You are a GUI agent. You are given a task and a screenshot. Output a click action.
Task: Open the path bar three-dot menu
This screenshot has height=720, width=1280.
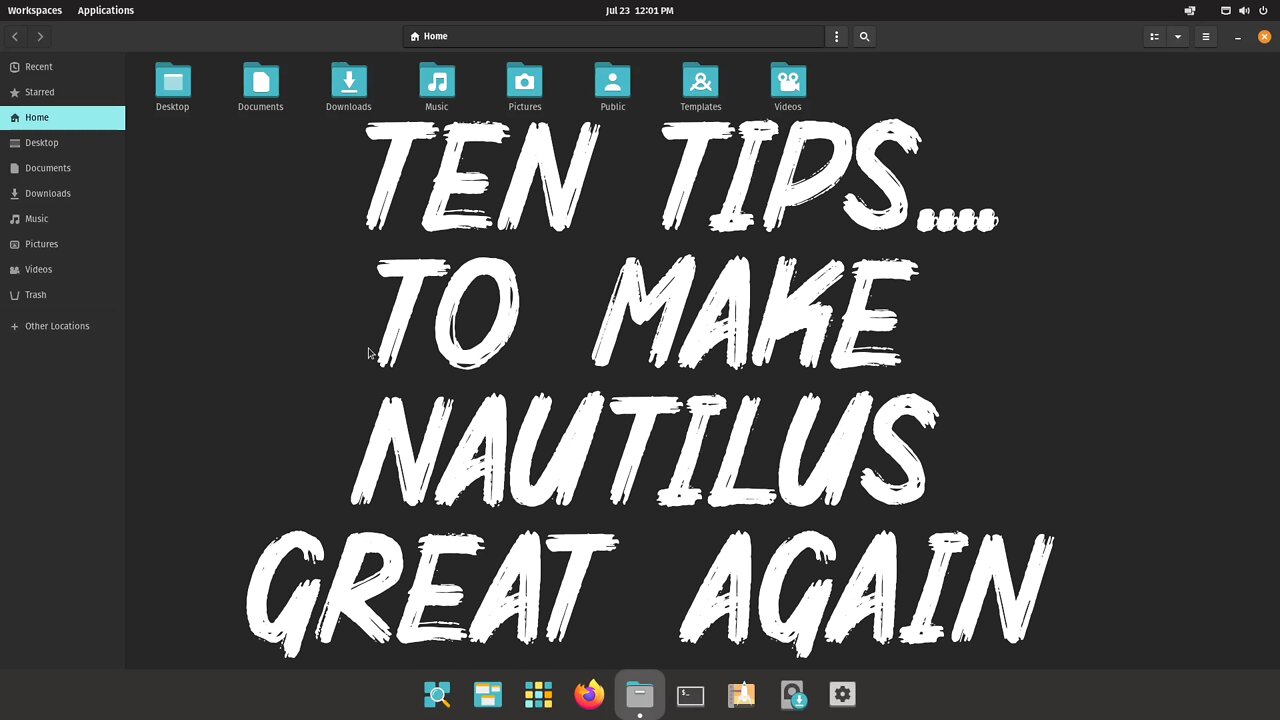[x=837, y=37]
